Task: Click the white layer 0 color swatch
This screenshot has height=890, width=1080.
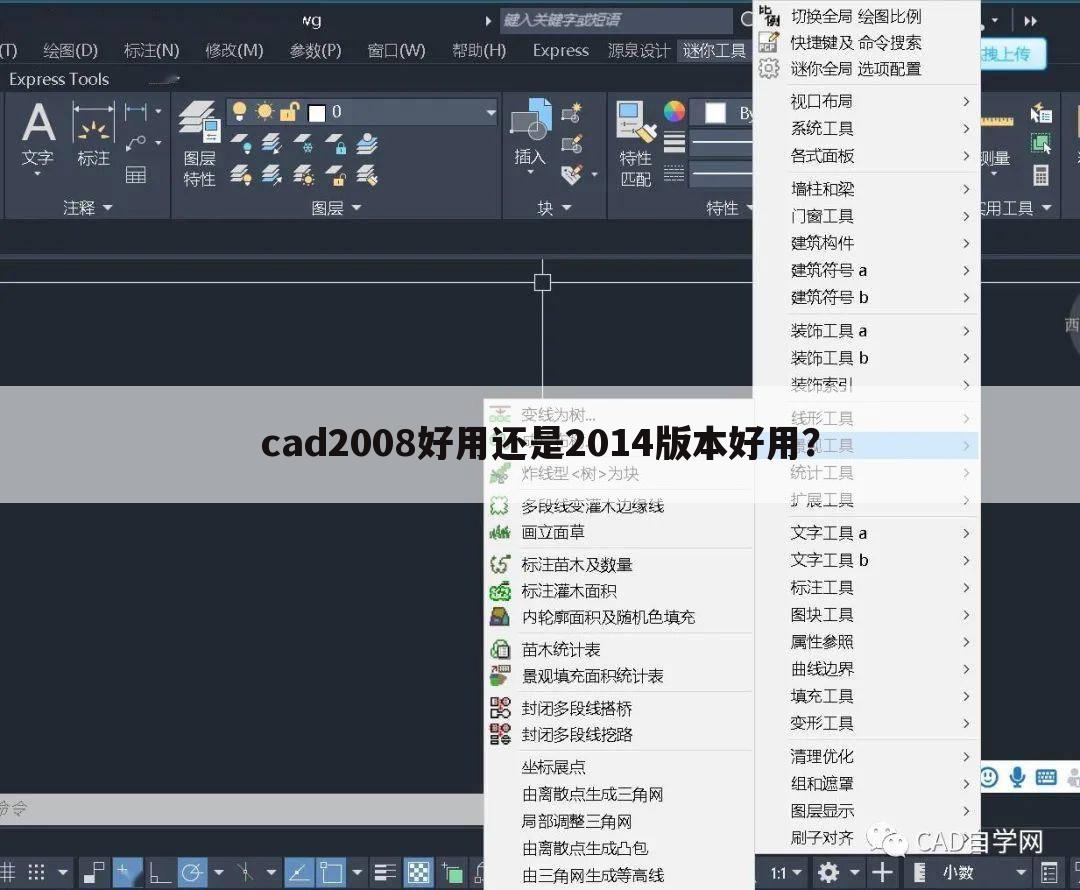Action: click(x=317, y=112)
